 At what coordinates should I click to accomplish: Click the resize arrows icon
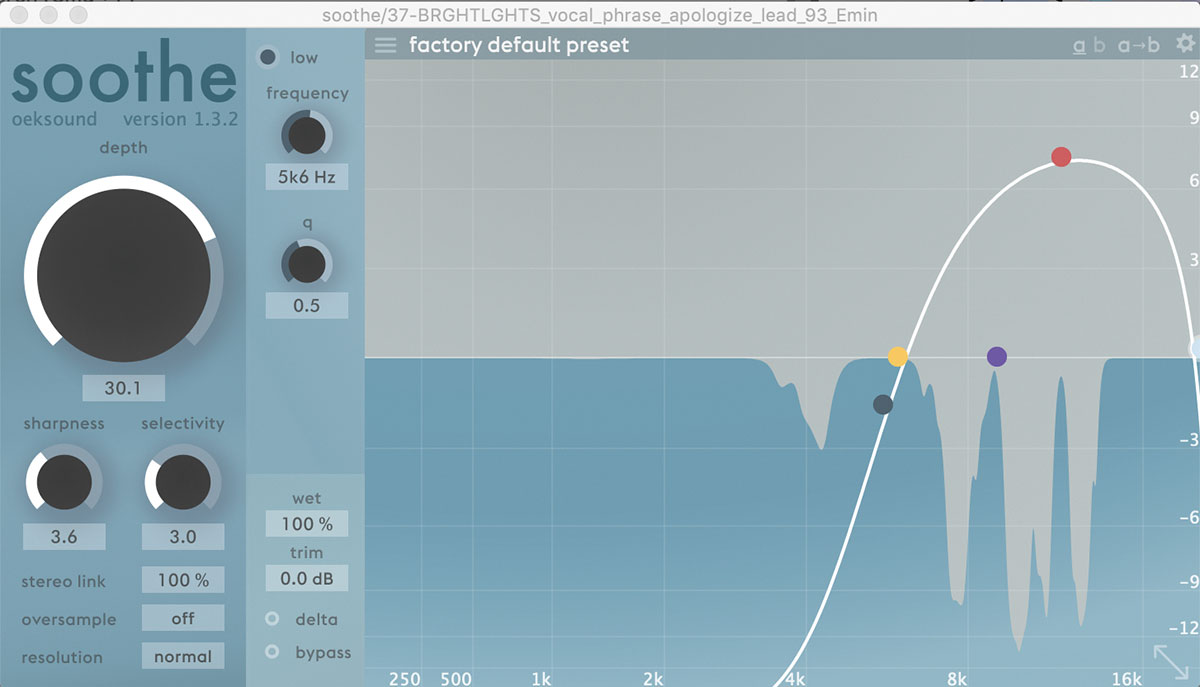click(1171, 661)
